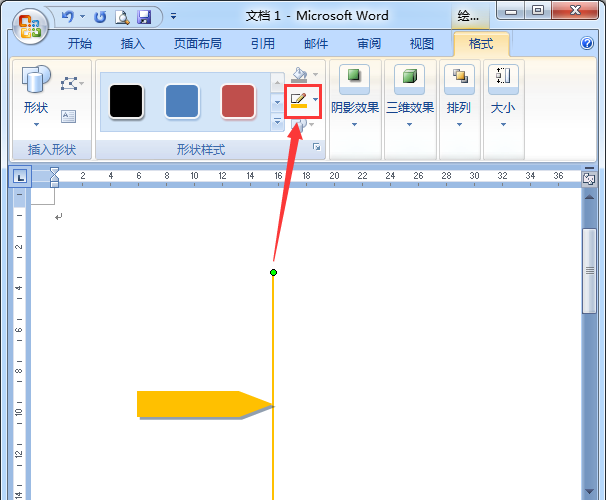Viewport: 606px width, 500px height.
Task: Open Print Preview from Quick Access toolbar
Action: [x=122, y=17]
